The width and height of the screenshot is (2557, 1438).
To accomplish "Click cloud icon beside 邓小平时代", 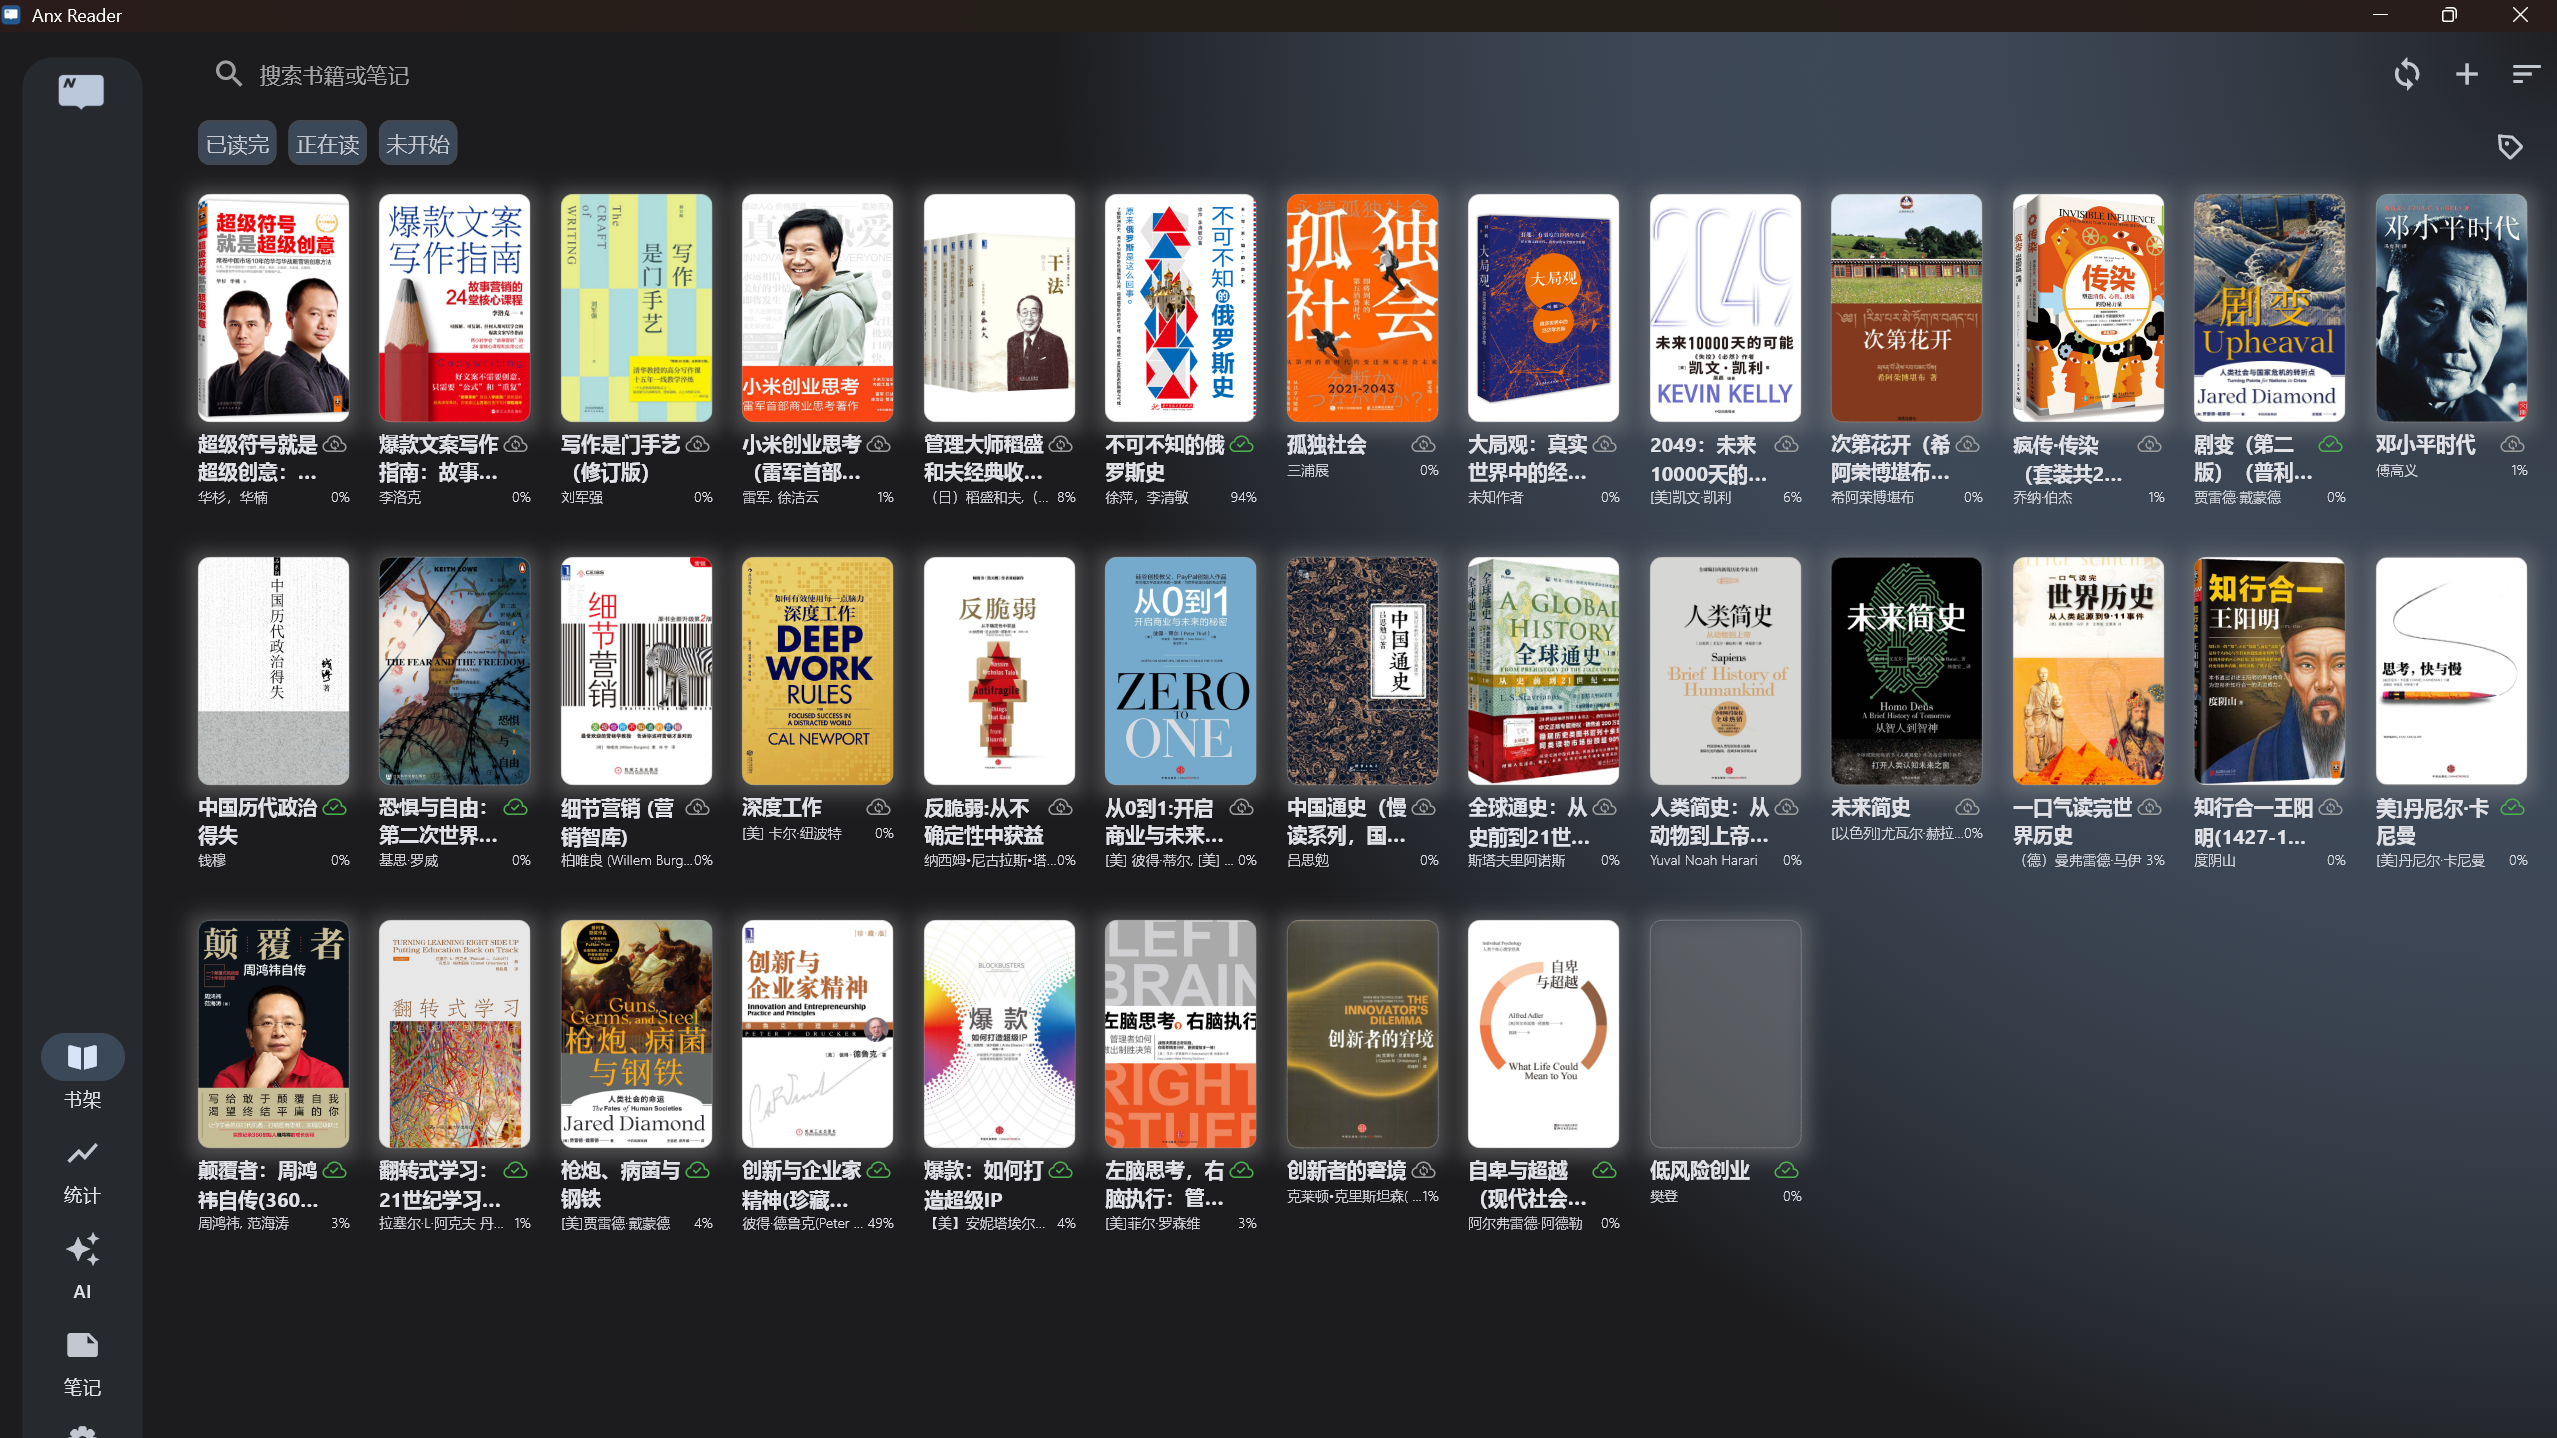I will 2513,443.
